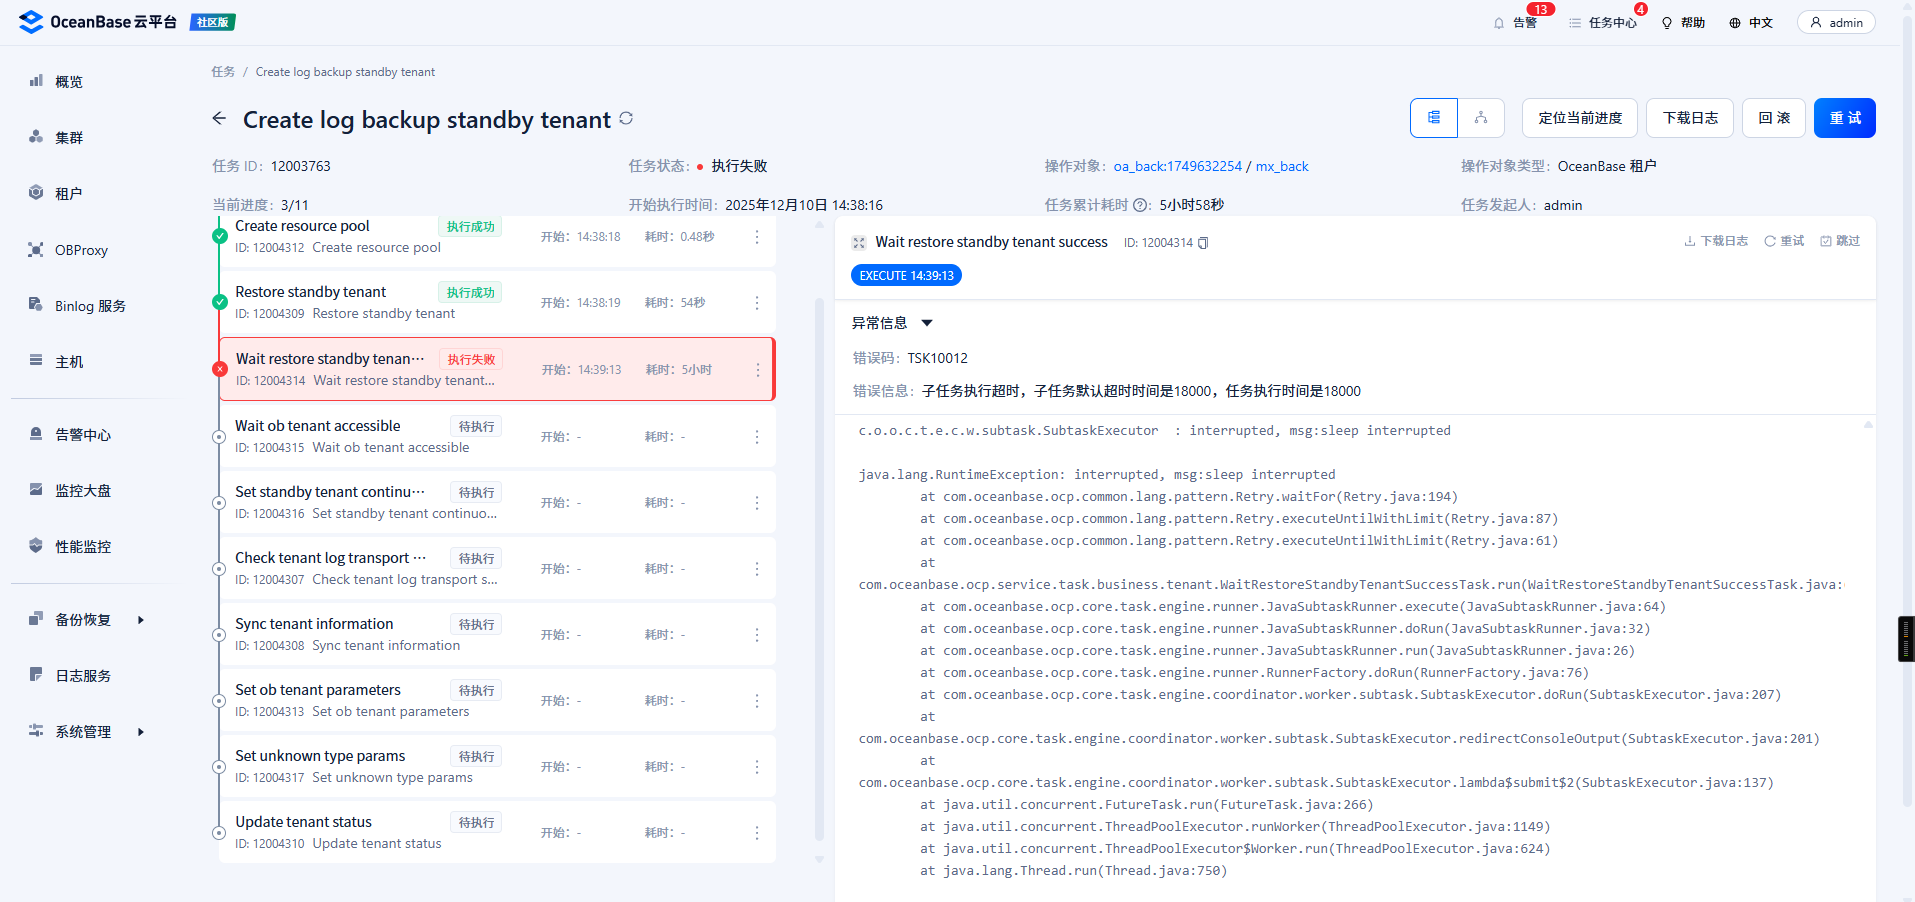Expand the System Management sidebar menu
The width and height of the screenshot is (1915, 902).
140,732
